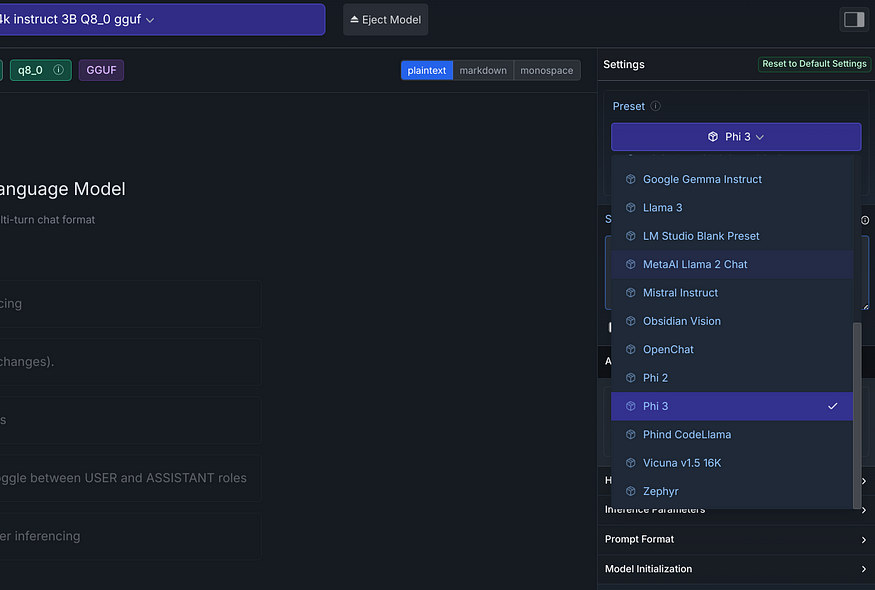Select the checked Phi 3 preset entry
The image size is (875, 590).
(732, 406)
